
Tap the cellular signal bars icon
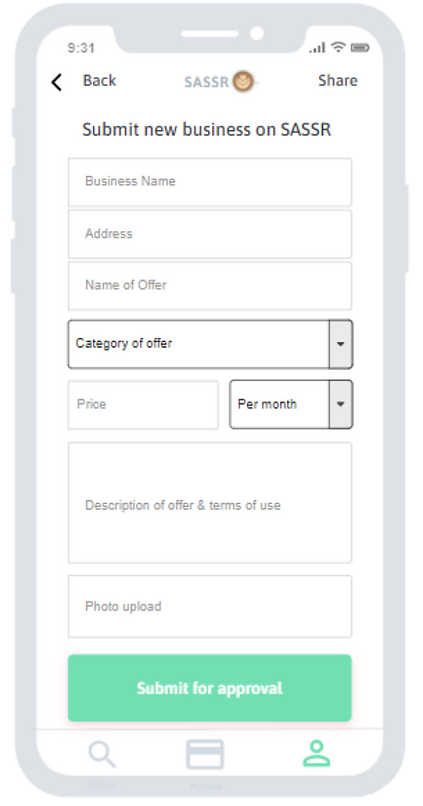pyautogui.click(x=317, y=48)
